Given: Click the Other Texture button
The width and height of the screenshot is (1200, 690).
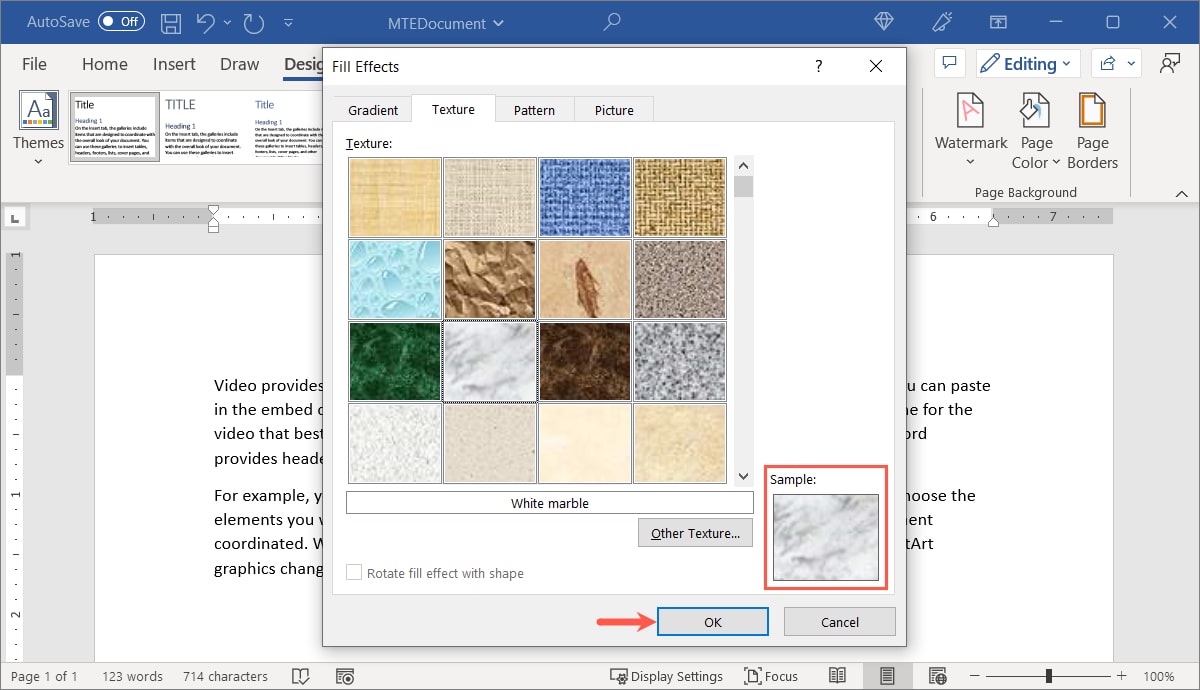Looking at the screenshot, I should pyautogui.click(x=695, y=532).
